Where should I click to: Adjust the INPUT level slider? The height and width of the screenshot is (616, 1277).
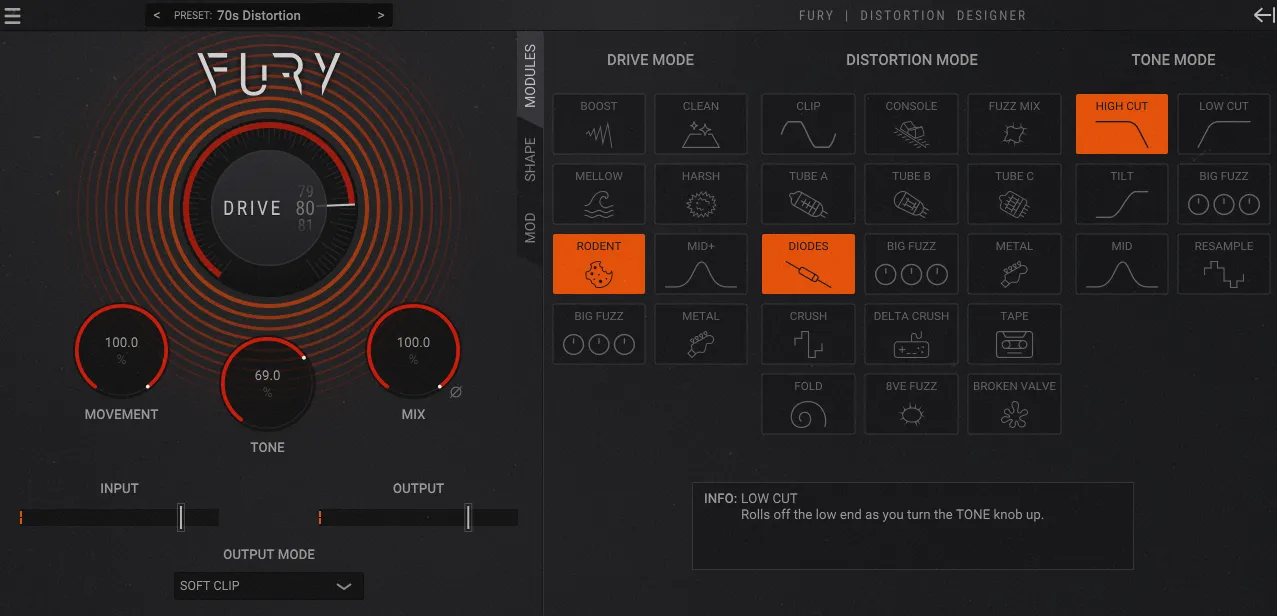coord(181,516)
